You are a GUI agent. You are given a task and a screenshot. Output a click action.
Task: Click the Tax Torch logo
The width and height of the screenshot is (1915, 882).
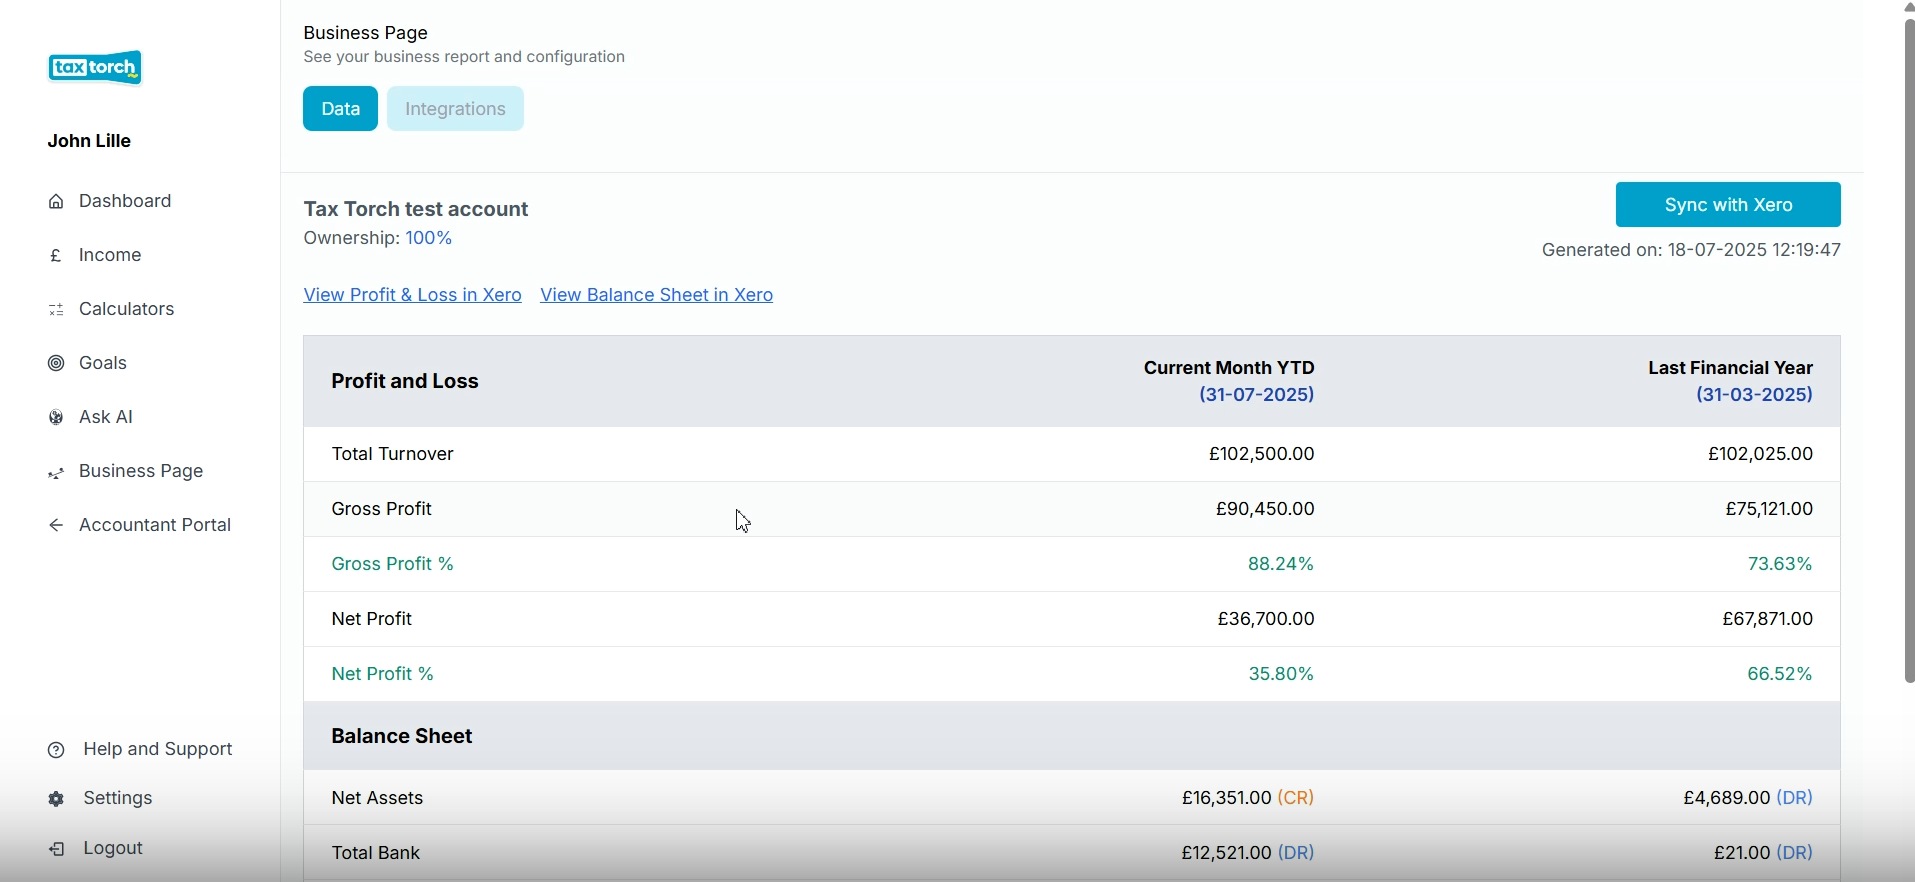pos(96,68)
